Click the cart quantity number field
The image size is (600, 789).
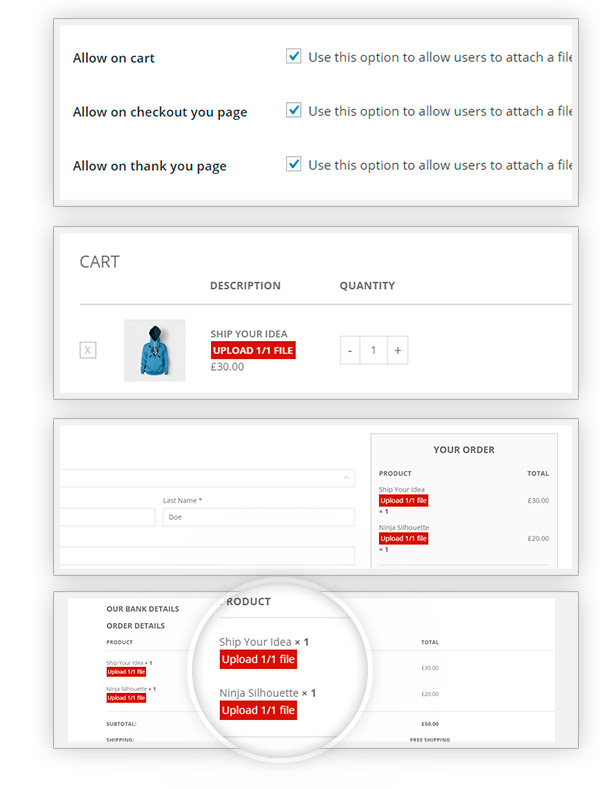[373, 350]
